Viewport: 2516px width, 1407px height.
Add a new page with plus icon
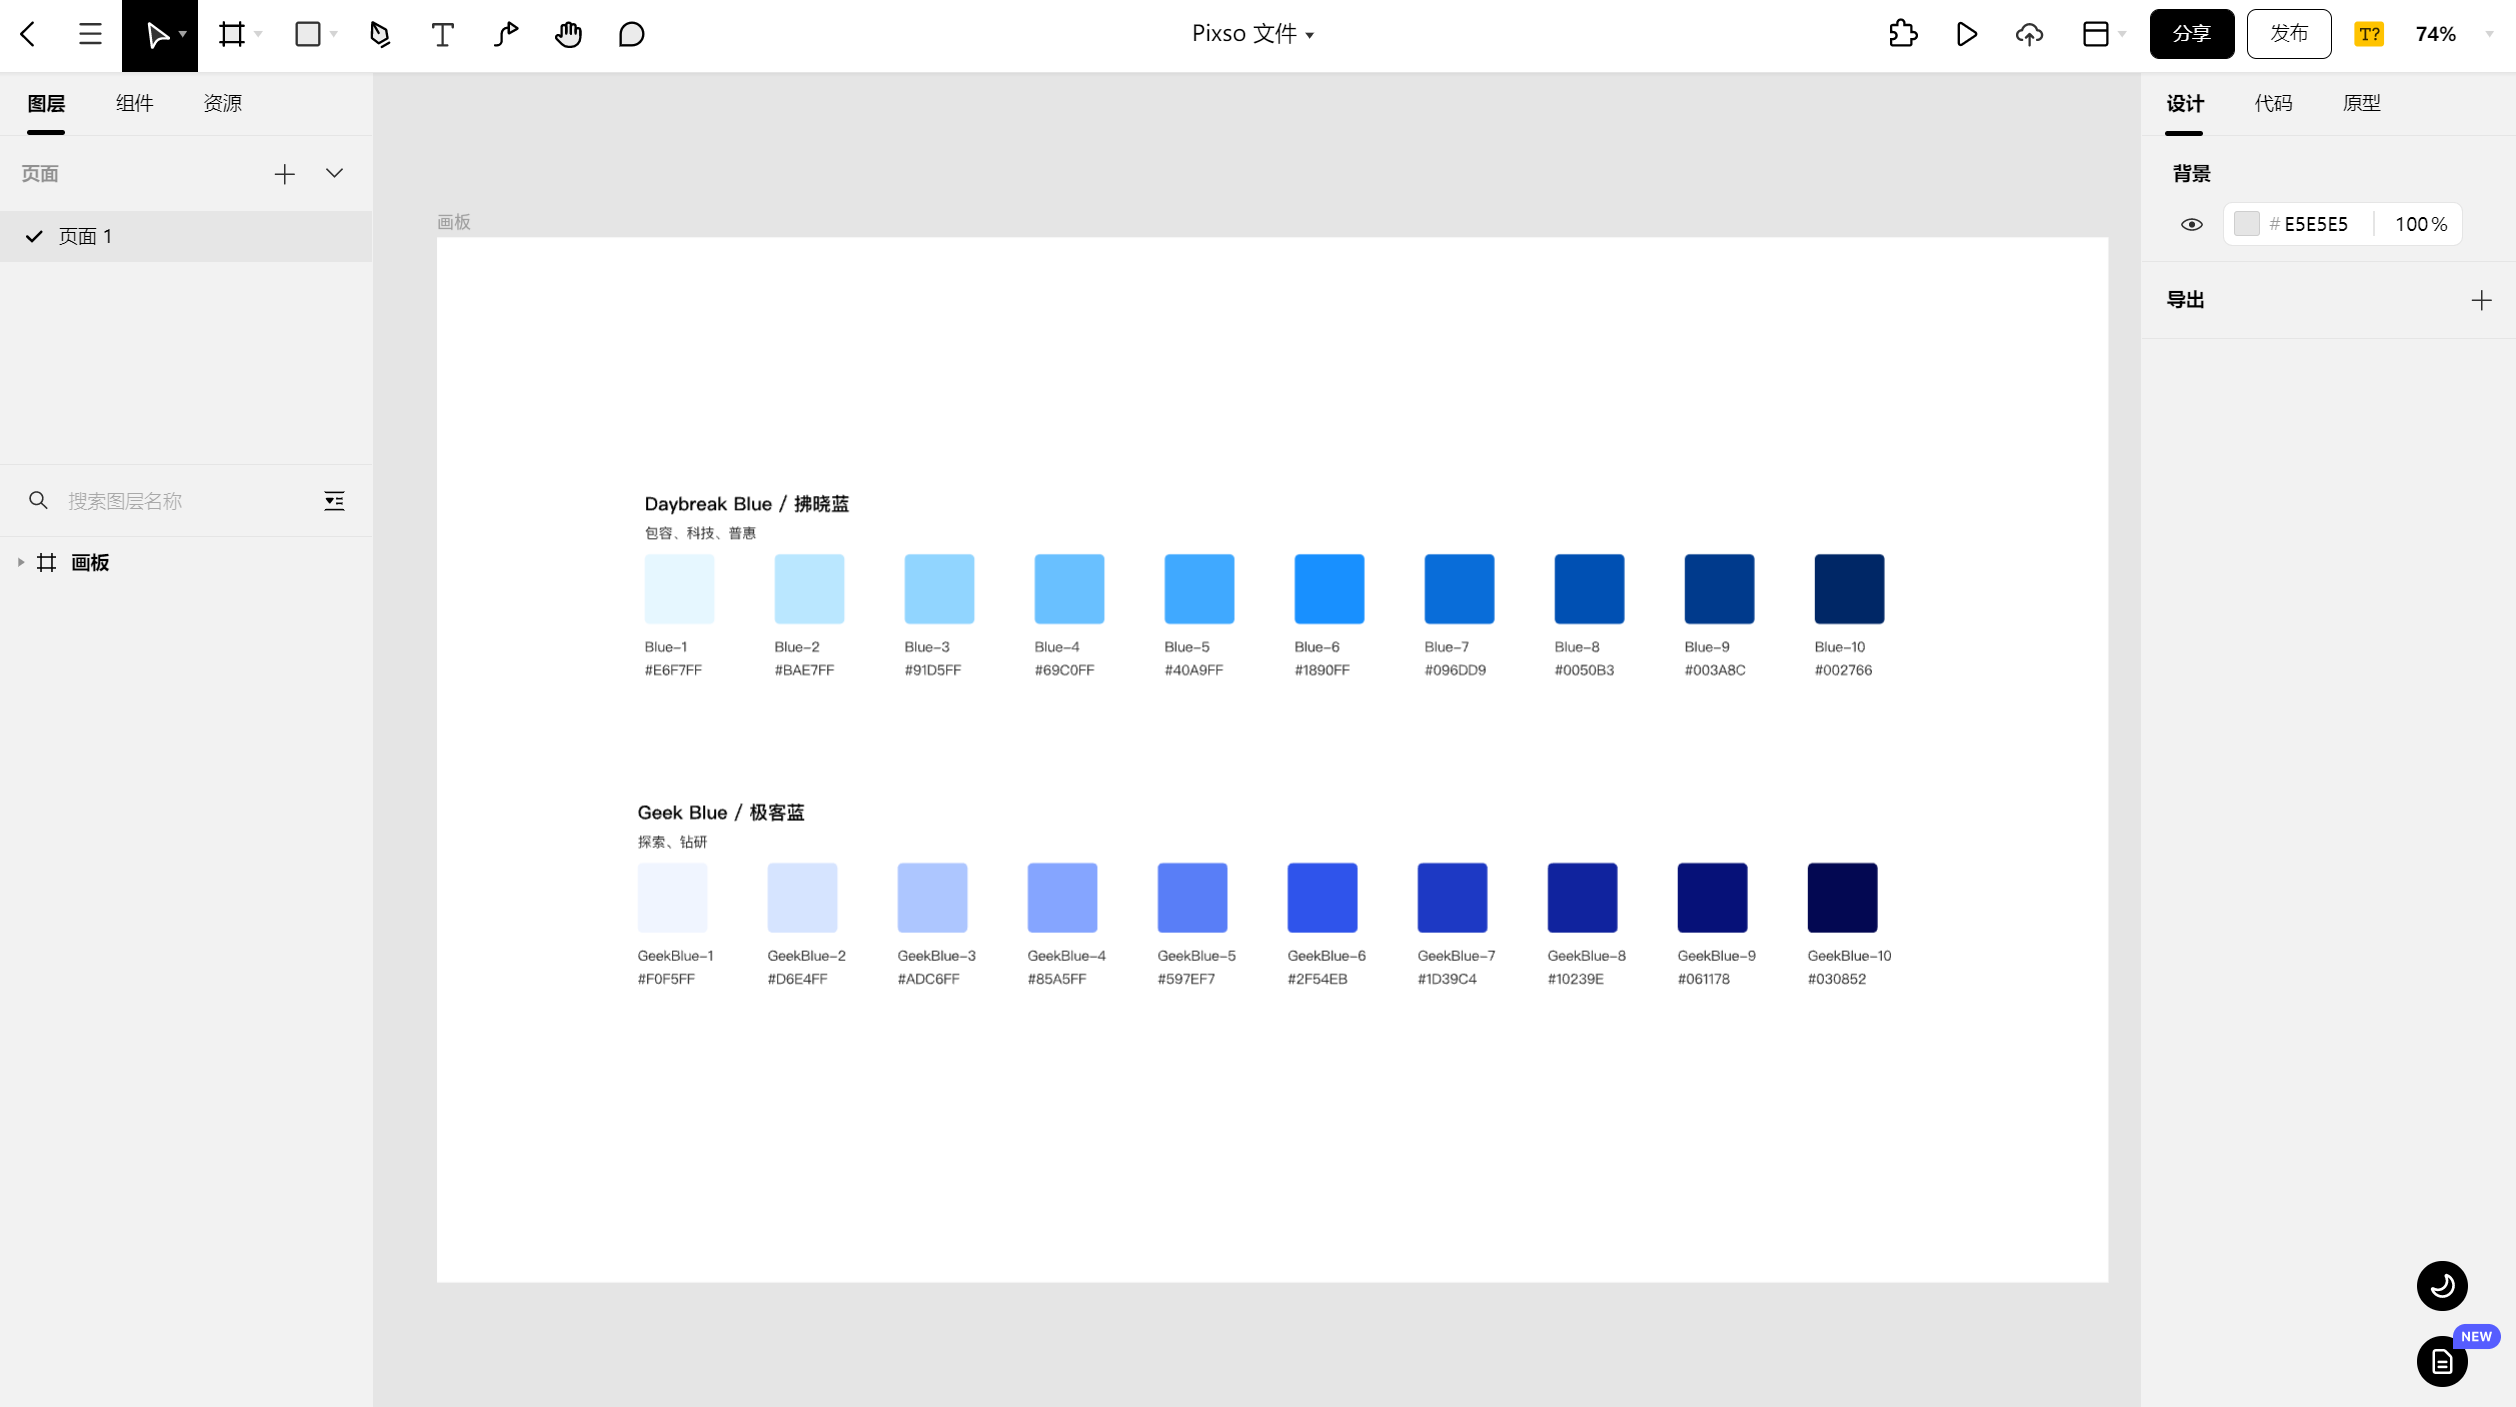284,174
